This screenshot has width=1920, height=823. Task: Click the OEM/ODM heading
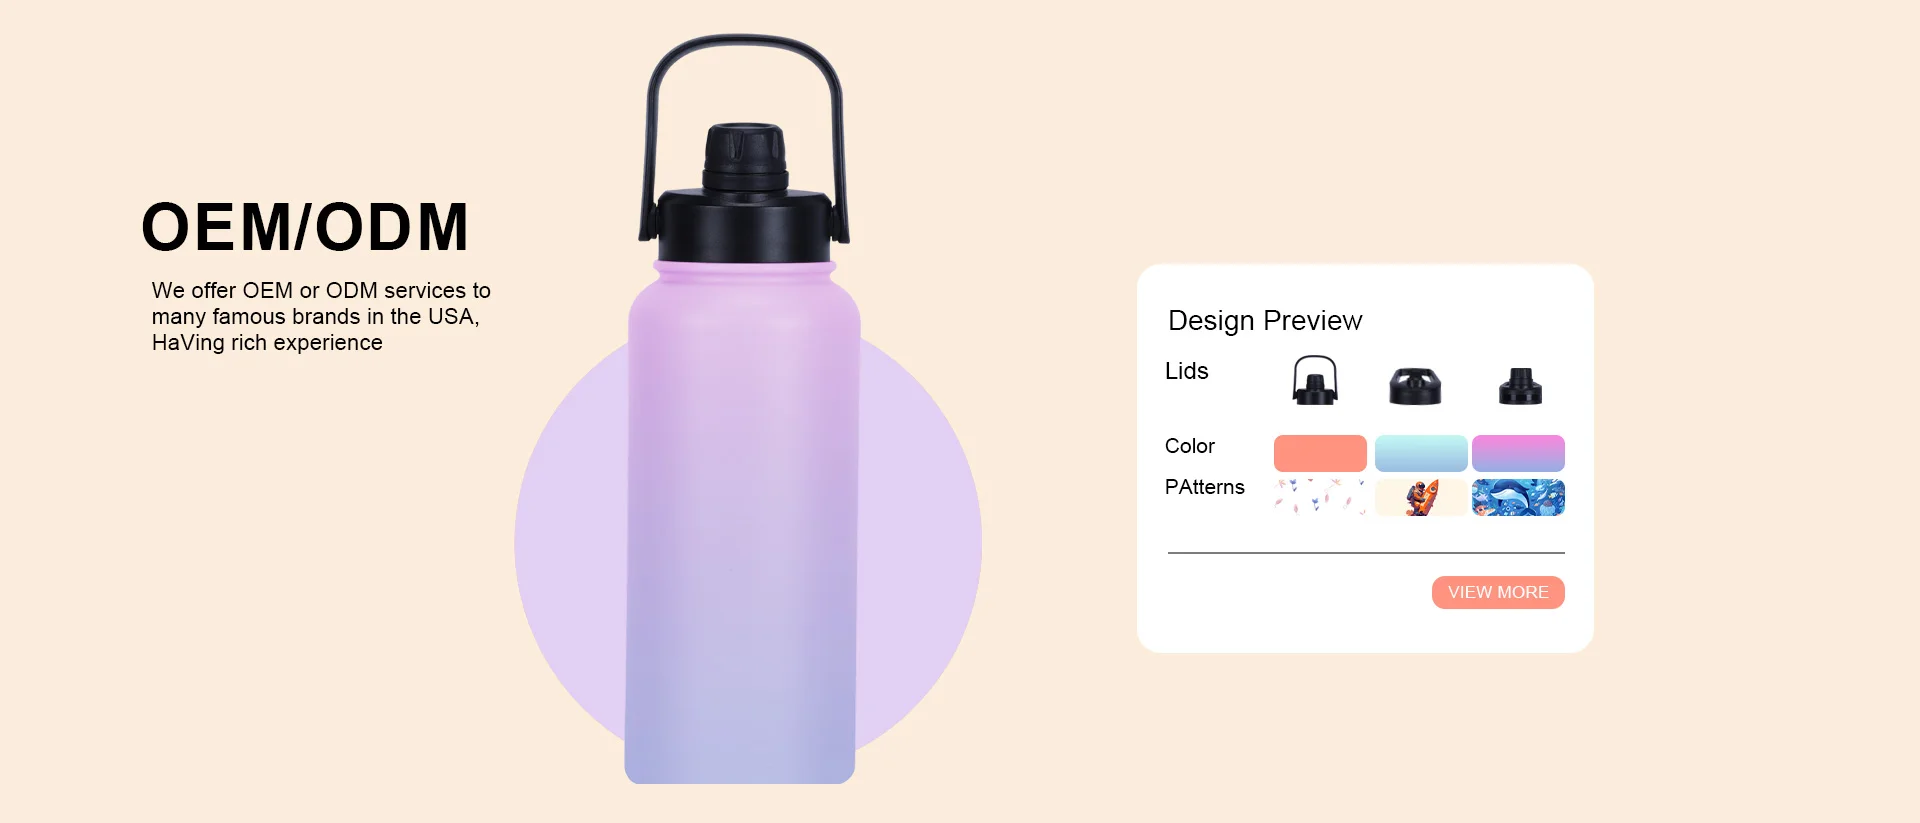click(305, 227)
